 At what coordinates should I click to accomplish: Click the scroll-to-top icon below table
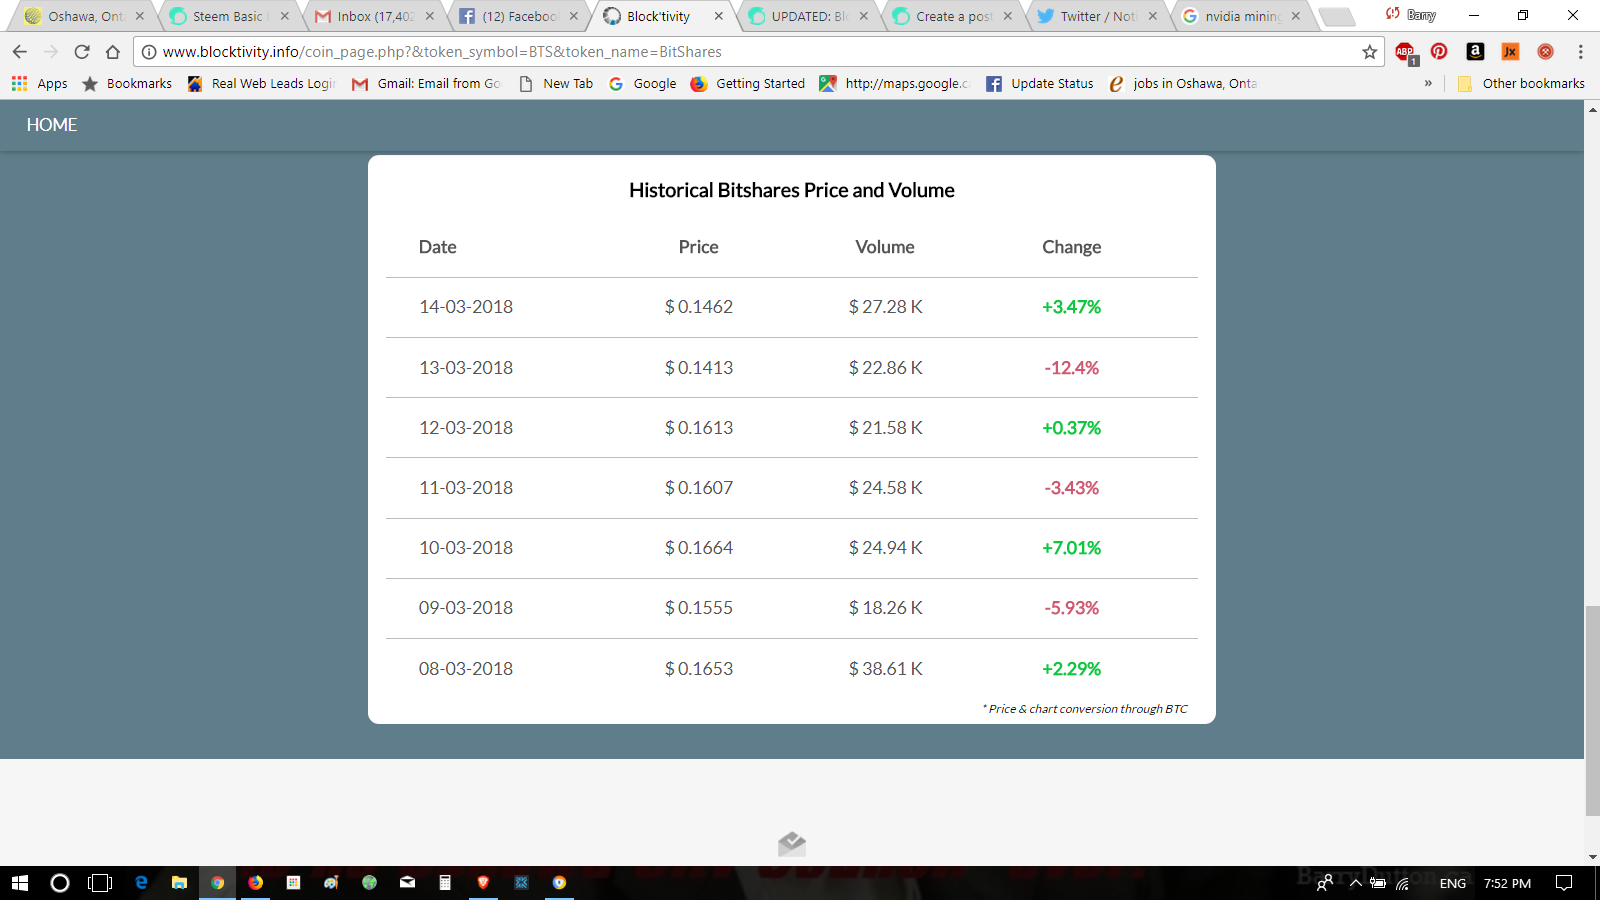[x=792, y=844]
